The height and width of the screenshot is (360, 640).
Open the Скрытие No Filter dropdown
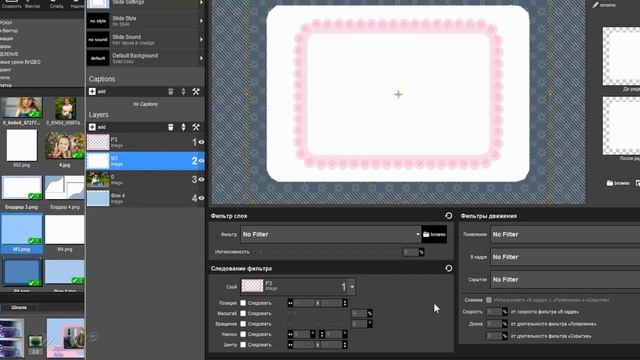click(x=565, y=280)
